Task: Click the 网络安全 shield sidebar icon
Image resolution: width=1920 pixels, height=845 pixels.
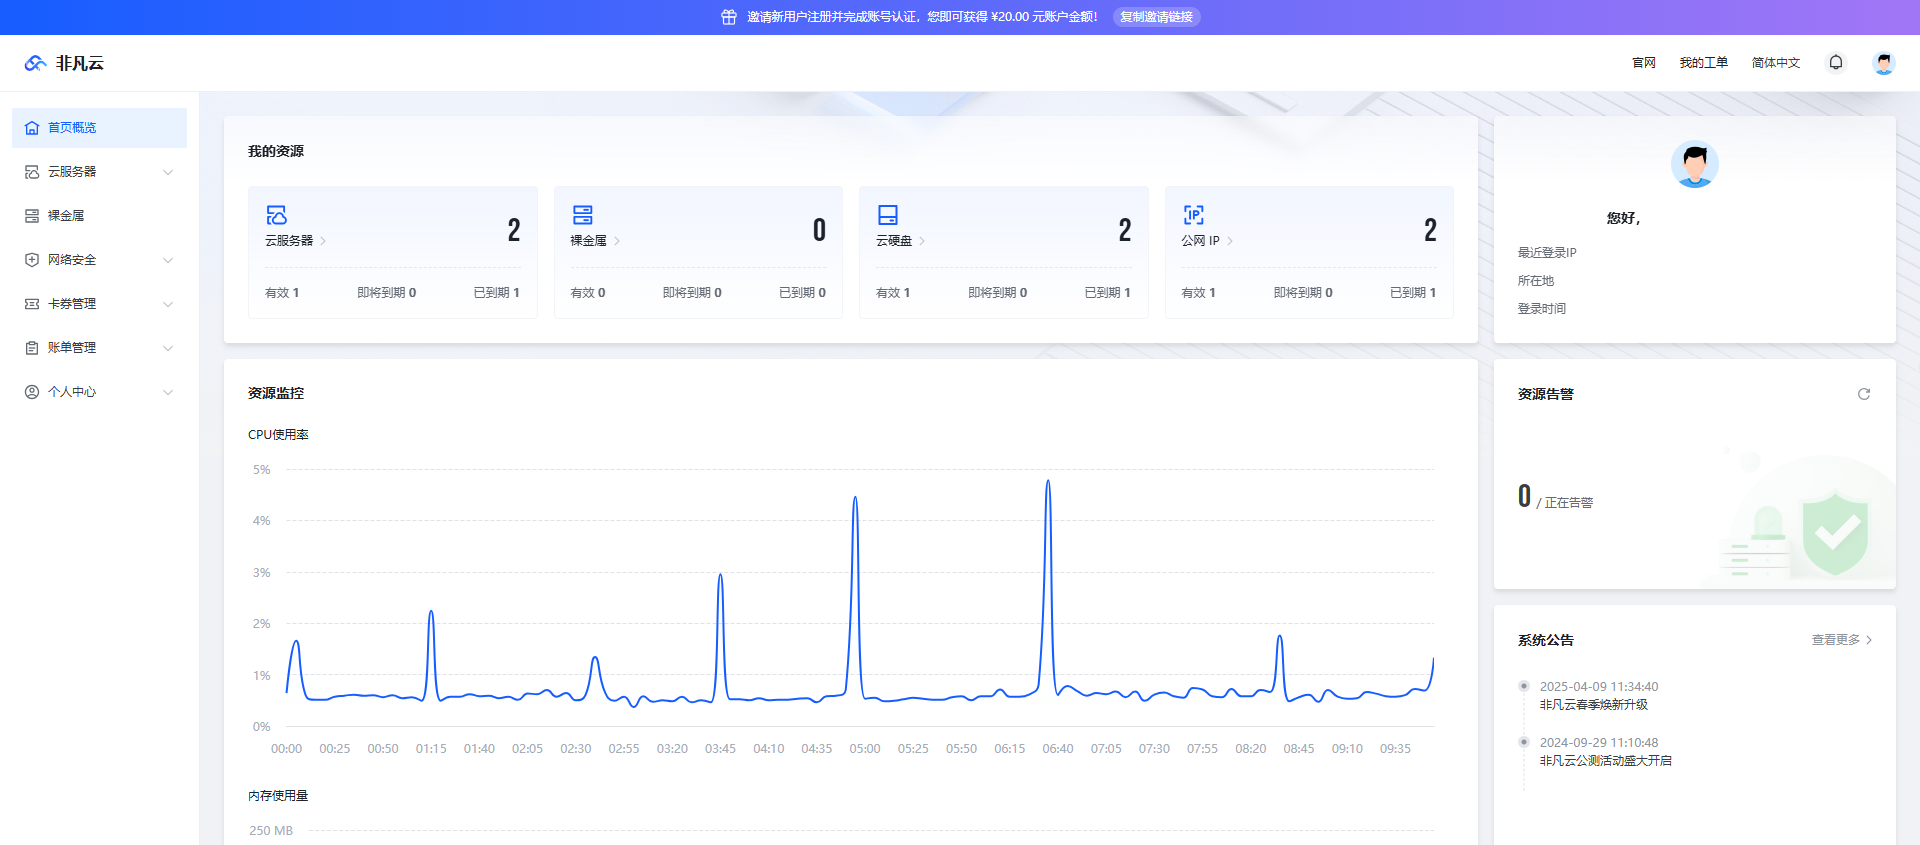Action: [32, 260]
